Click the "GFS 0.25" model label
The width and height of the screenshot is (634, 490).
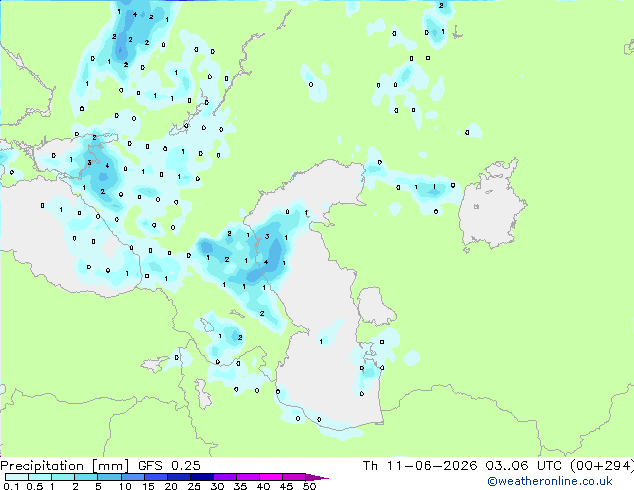(169, 466)
